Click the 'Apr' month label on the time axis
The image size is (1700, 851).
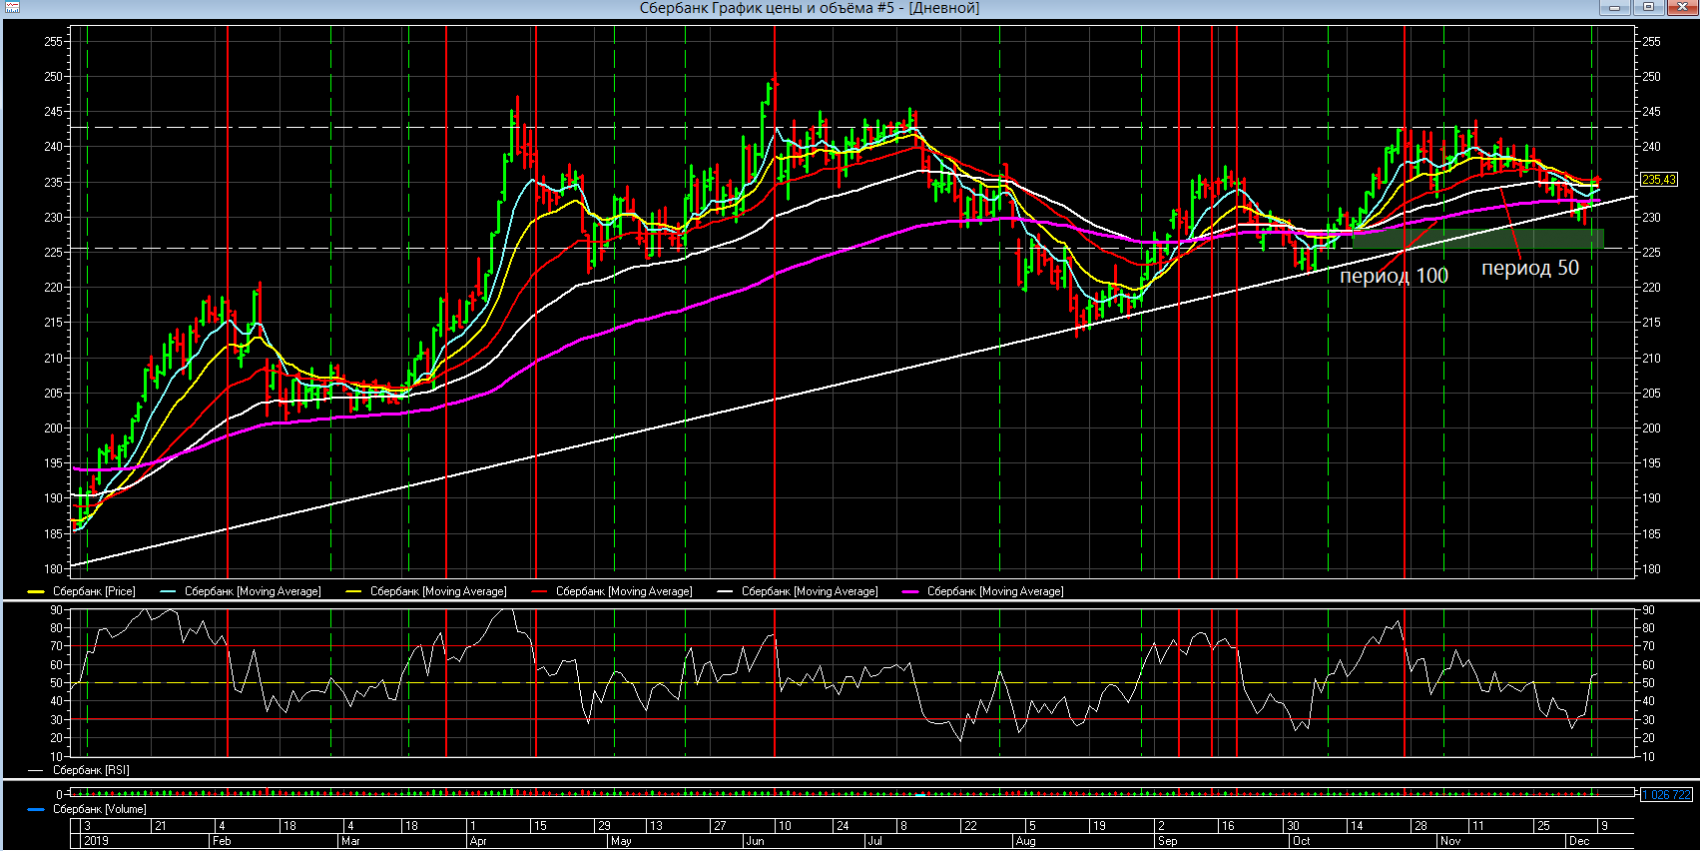coord(478,841)
